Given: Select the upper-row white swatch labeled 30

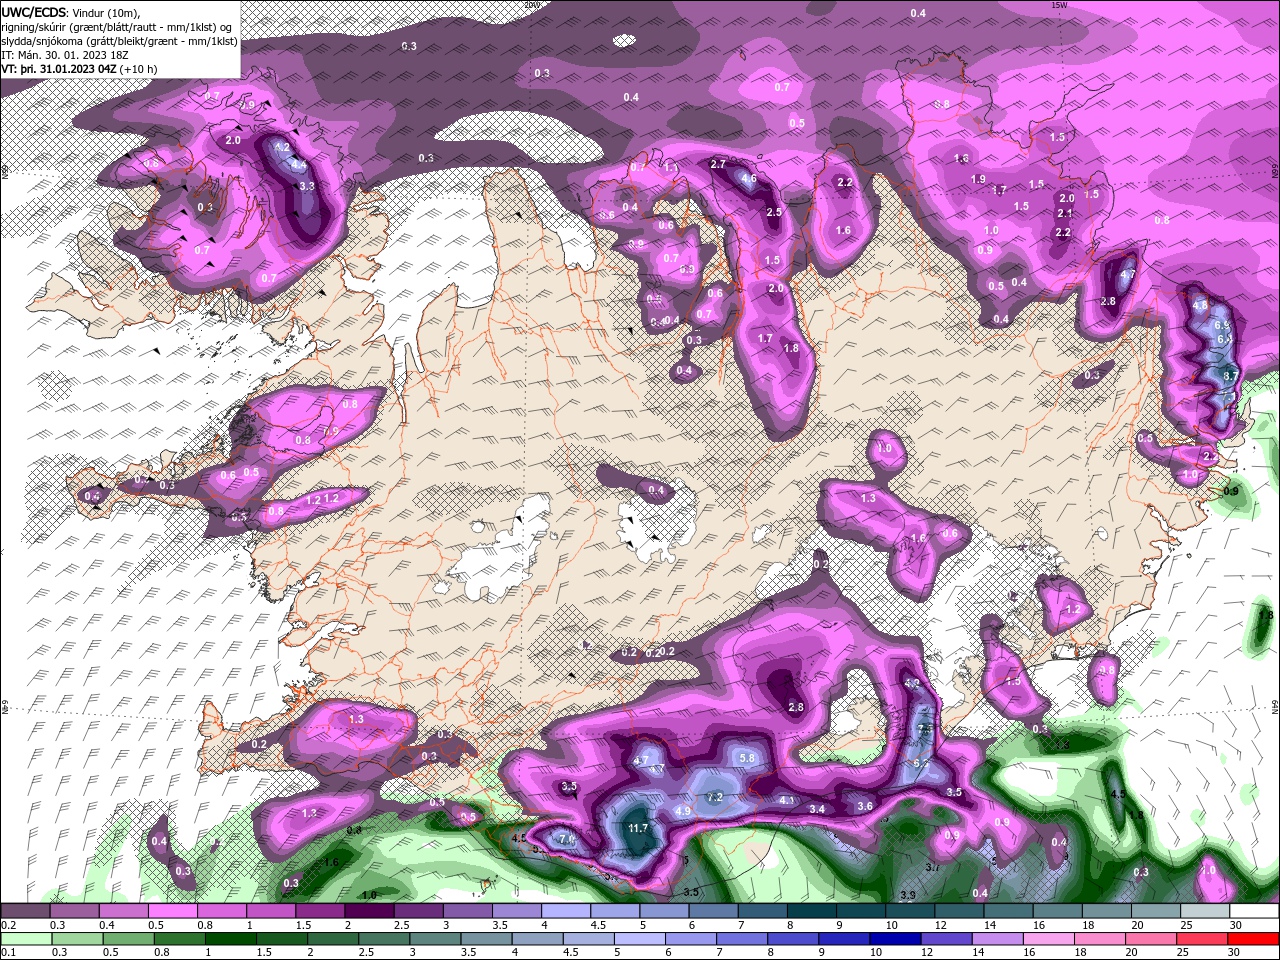Looking at the screenshot, I should tap(1255, 910).
